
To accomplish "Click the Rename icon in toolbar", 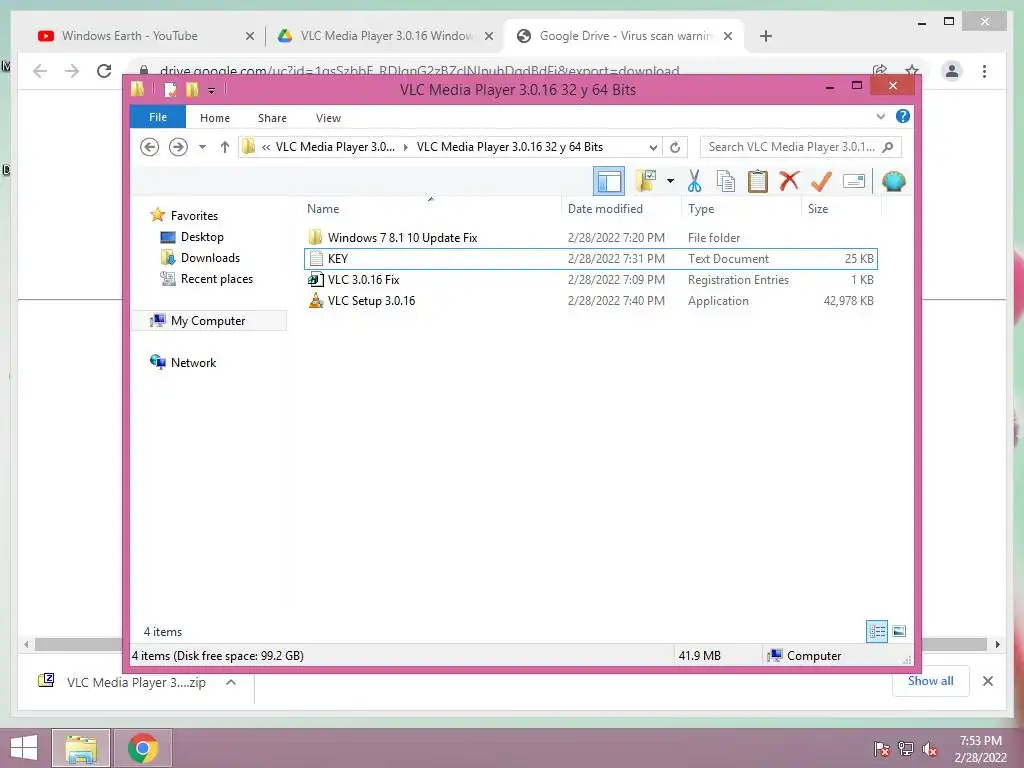I will [854, 181].
